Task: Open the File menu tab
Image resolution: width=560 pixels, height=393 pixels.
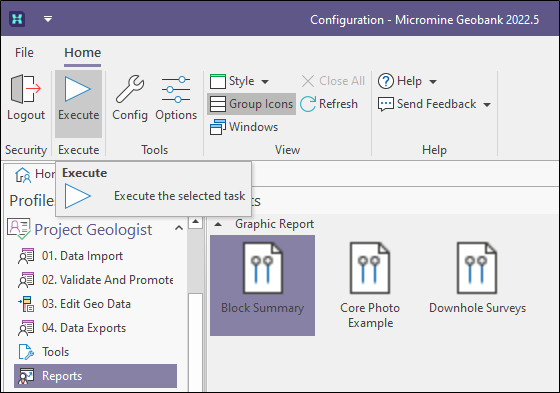Action: point(24,53)
